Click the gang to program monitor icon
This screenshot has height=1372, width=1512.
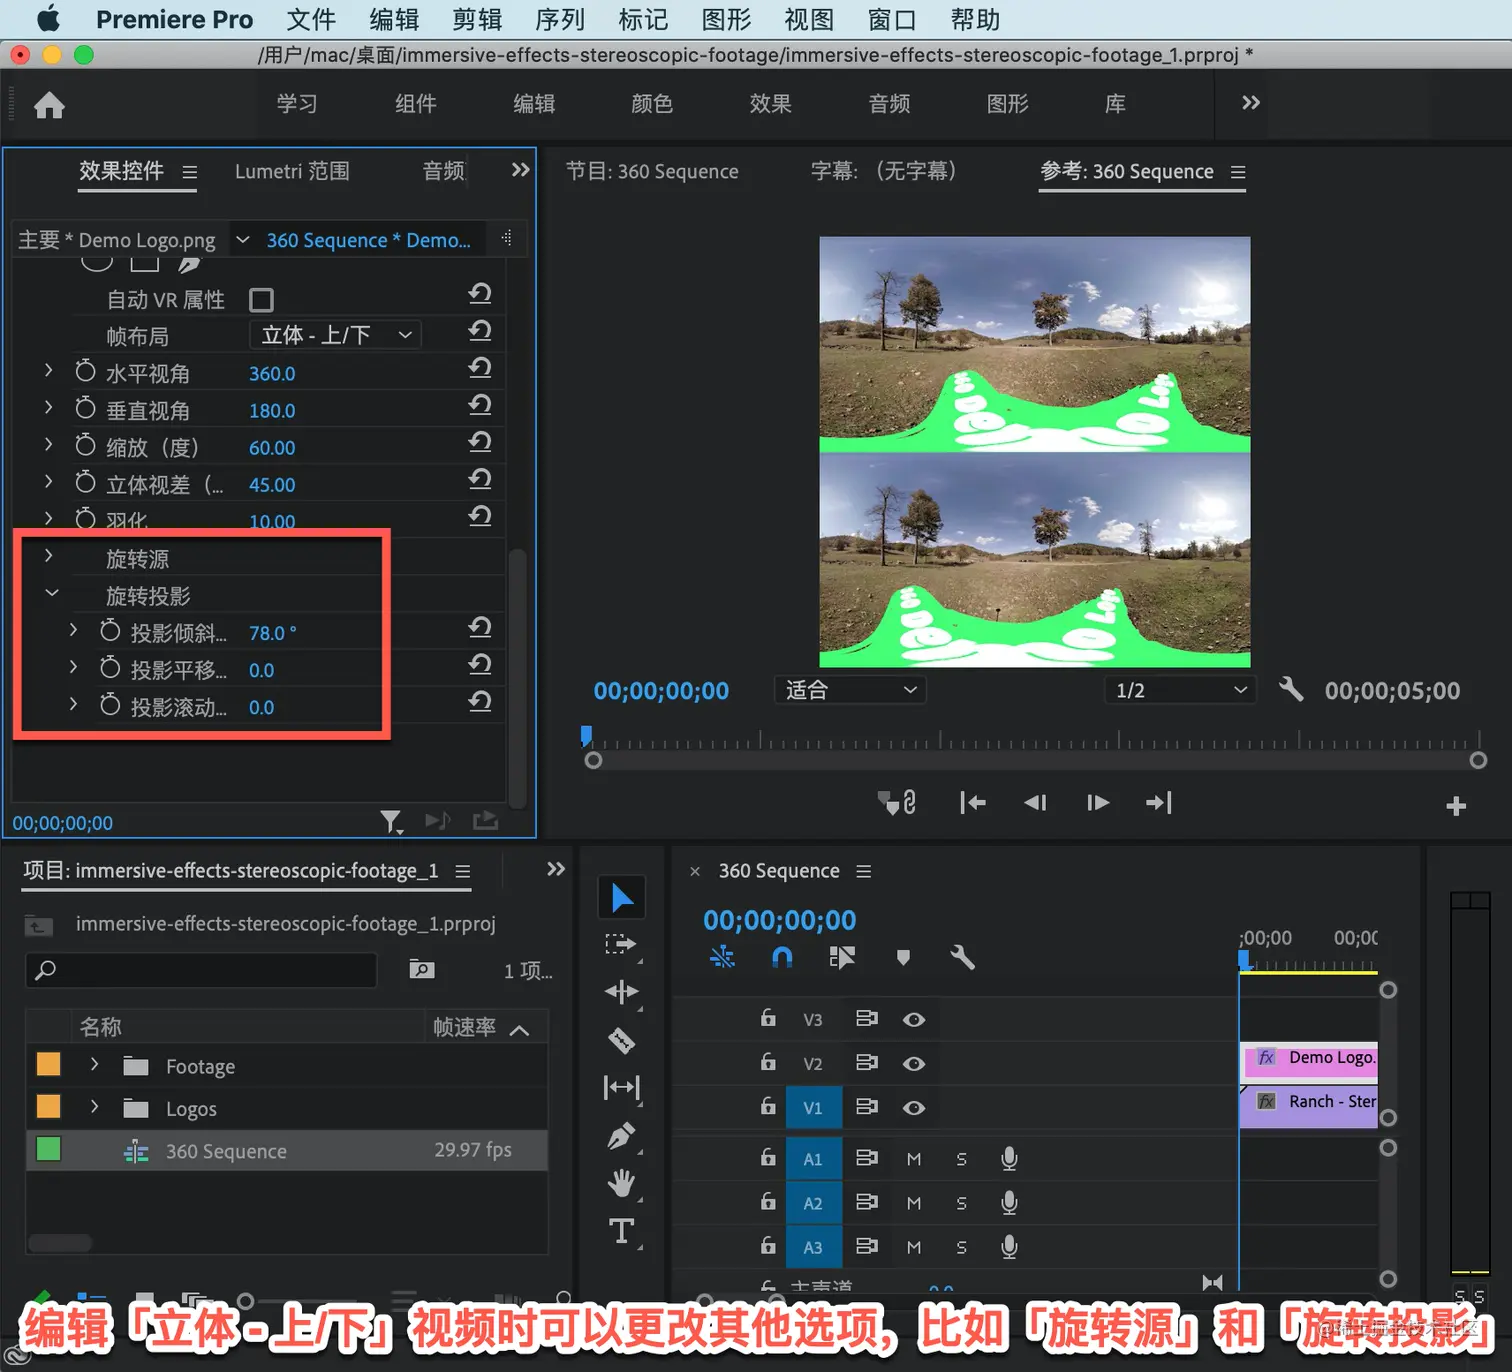(x=897, y=803)
